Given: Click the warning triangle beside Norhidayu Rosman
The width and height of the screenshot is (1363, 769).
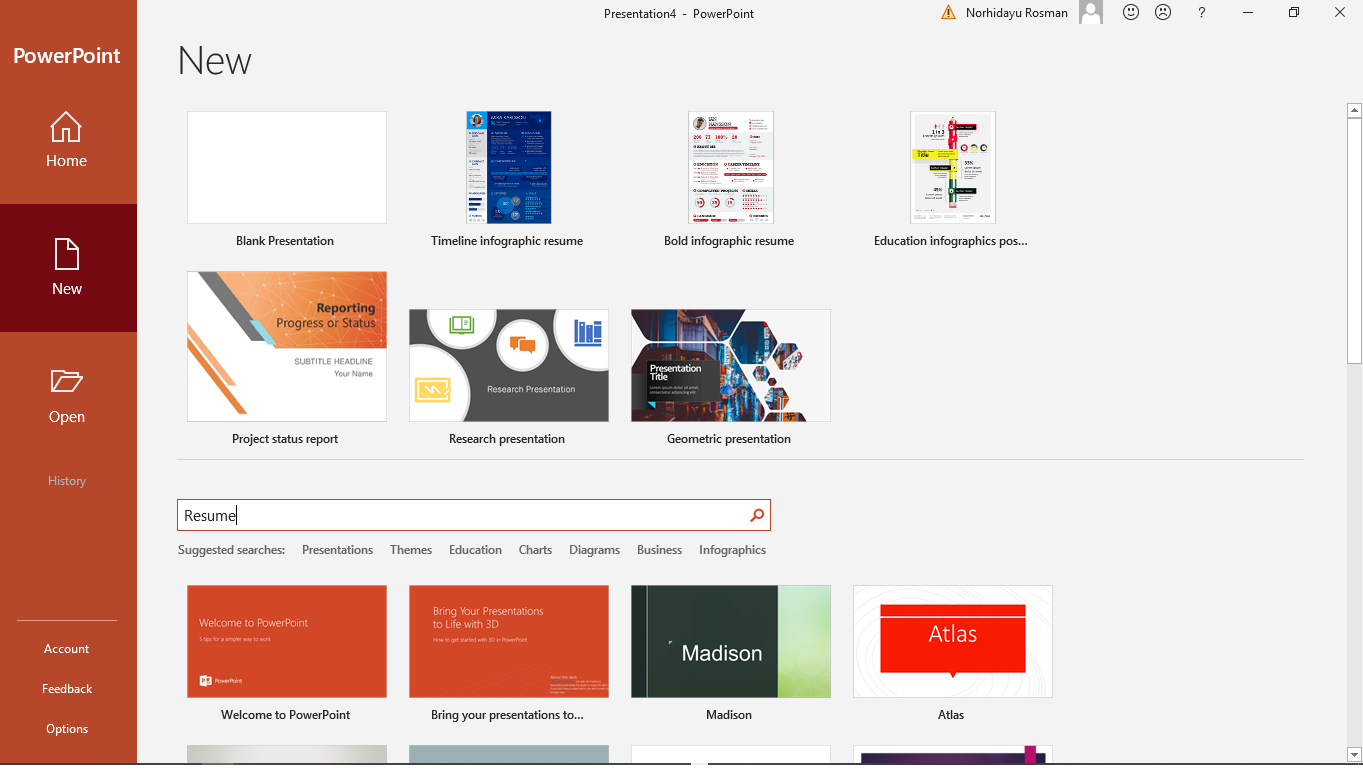Looking at the screenshot, I should tap(947, 12).
